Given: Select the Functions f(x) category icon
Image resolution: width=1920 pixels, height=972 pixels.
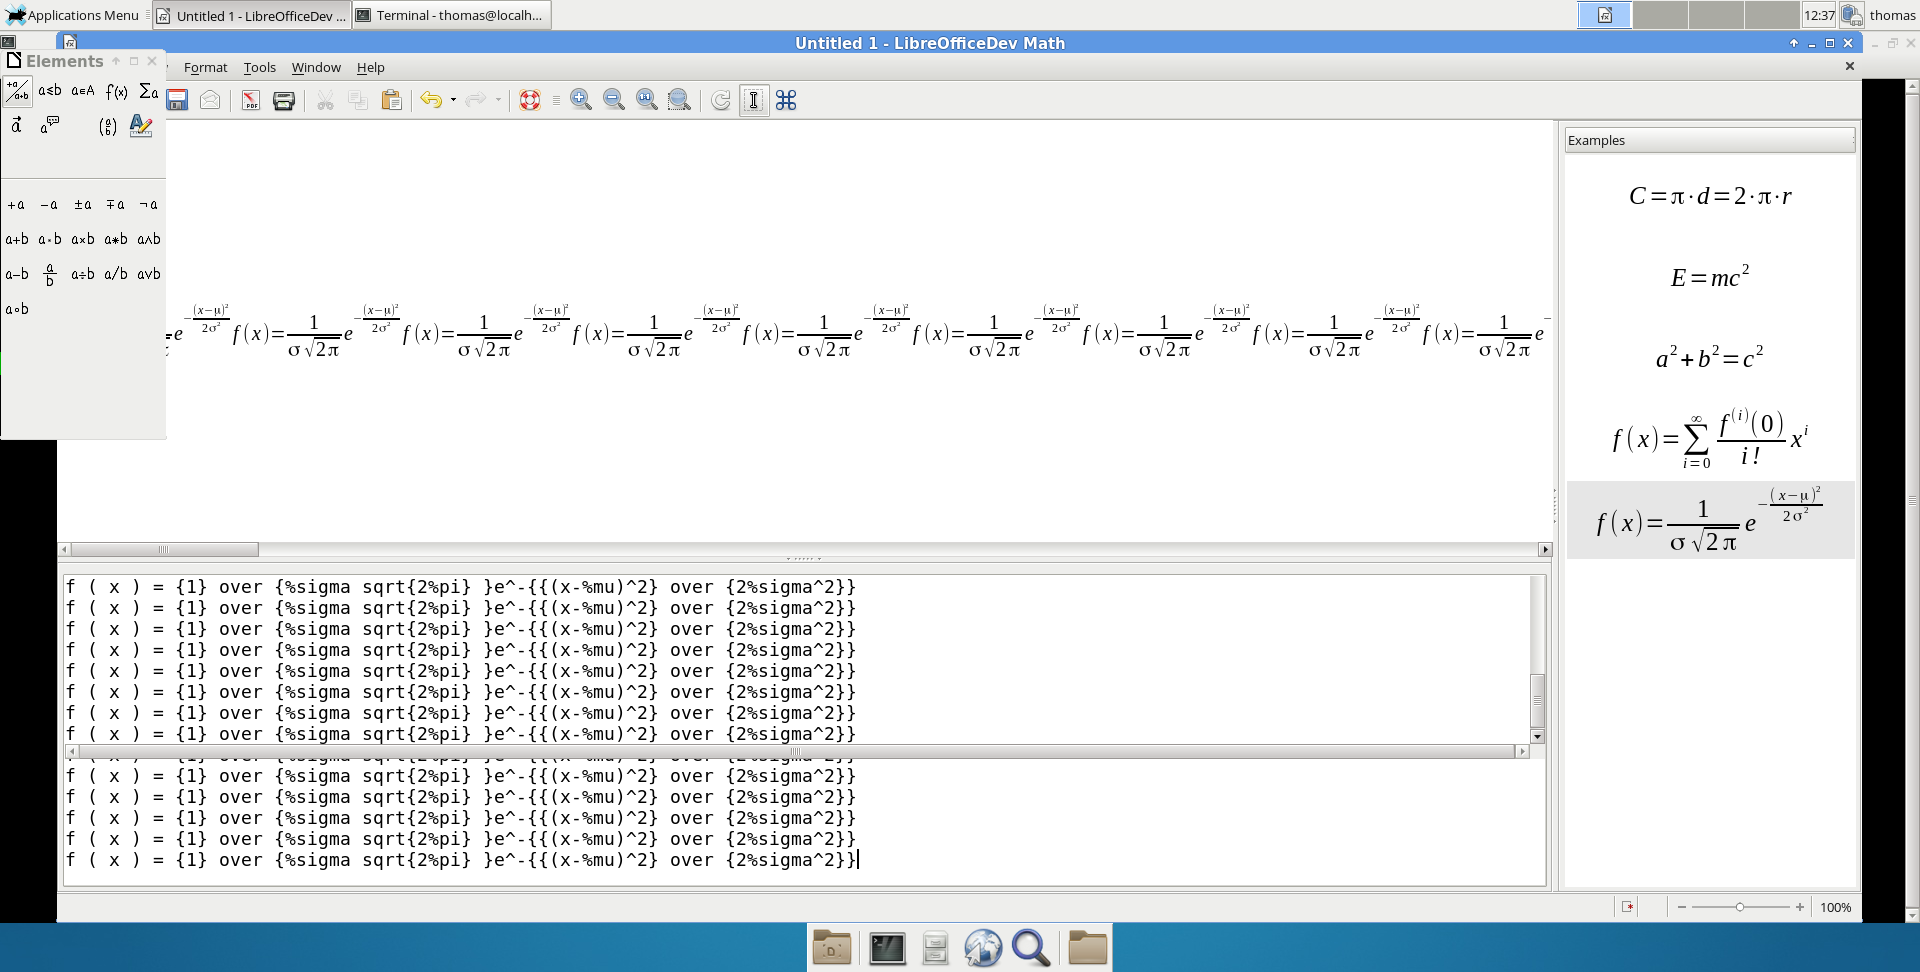Looking at the screenshot, I should [x=116, y=91].
